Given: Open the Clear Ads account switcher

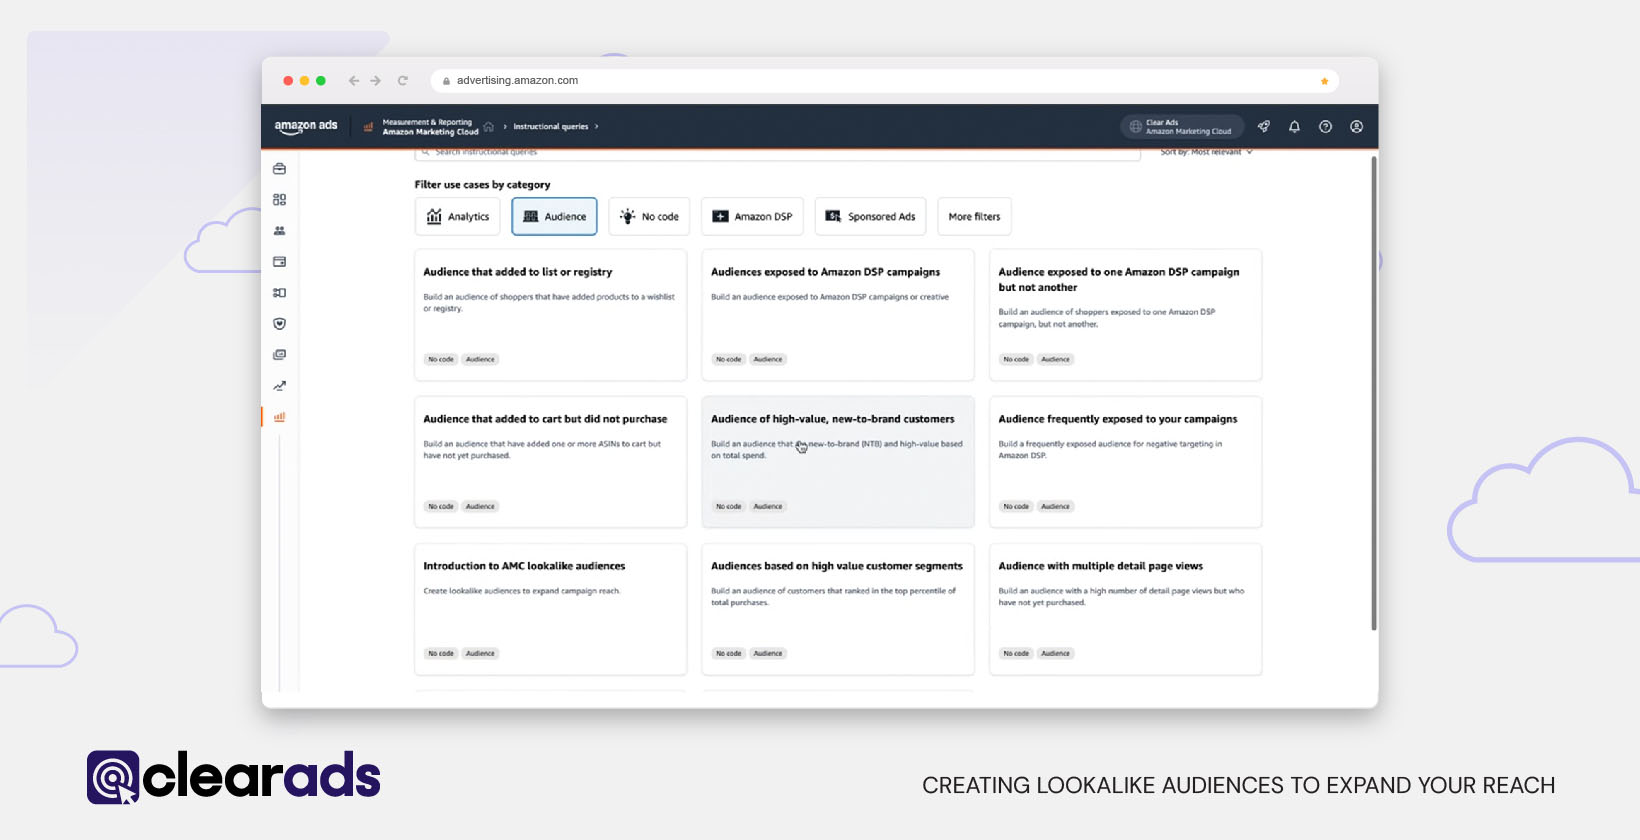Looking at the screenshot, I should coord(1182,127).
